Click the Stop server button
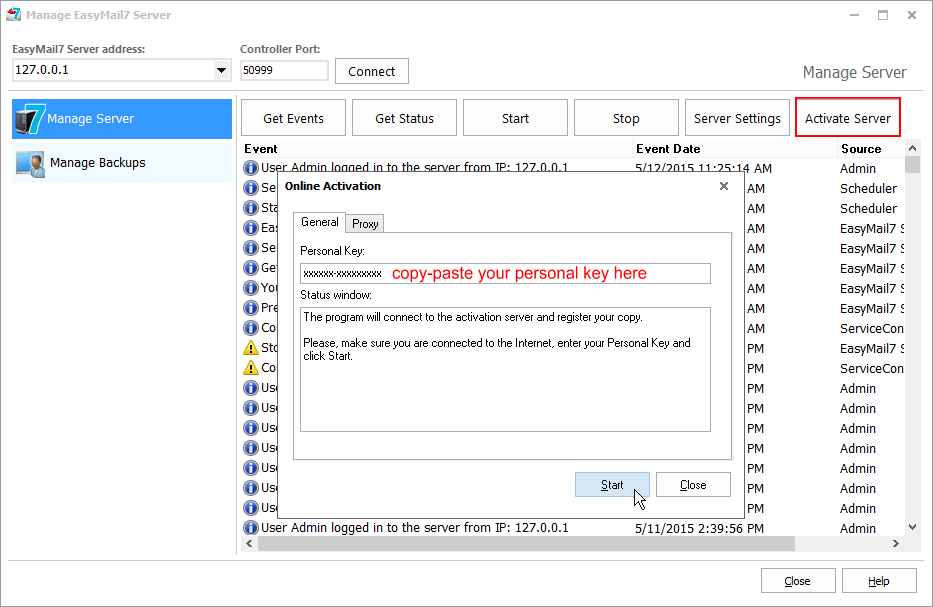The image size is (933, 607). pos(626,118)
